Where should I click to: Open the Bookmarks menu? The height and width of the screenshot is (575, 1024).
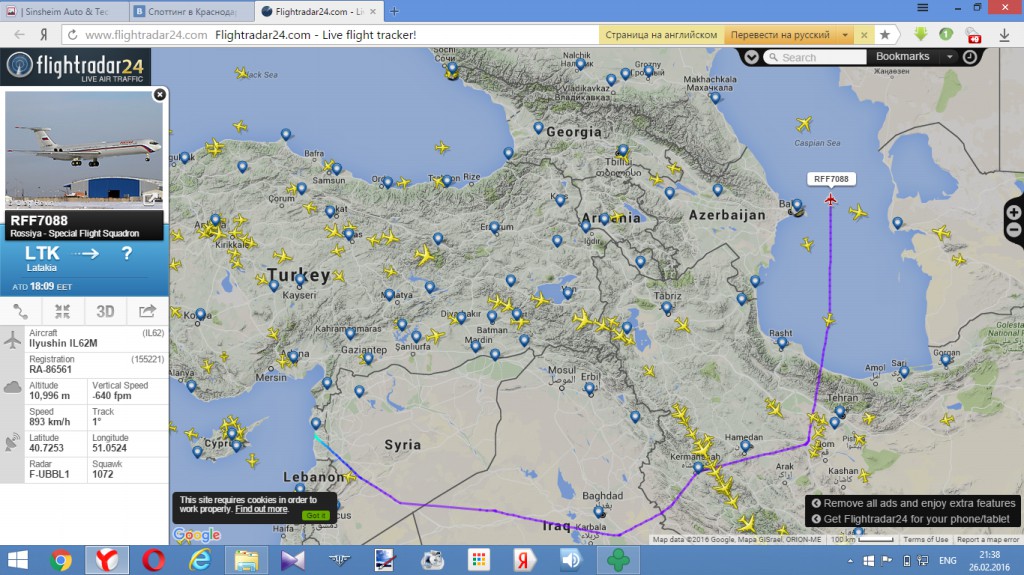[x=902, y=57]
